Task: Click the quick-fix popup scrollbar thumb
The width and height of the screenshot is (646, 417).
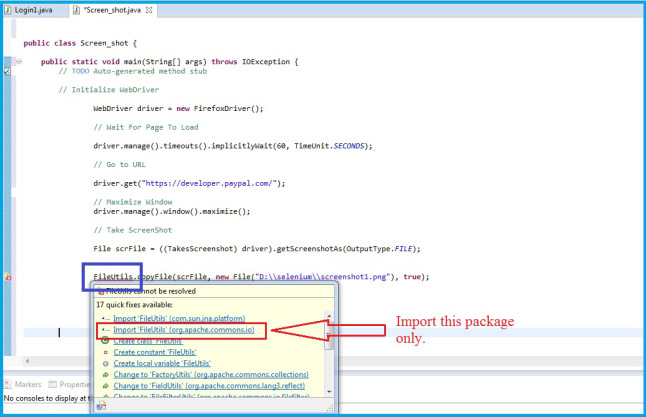Action: (329, 335)
